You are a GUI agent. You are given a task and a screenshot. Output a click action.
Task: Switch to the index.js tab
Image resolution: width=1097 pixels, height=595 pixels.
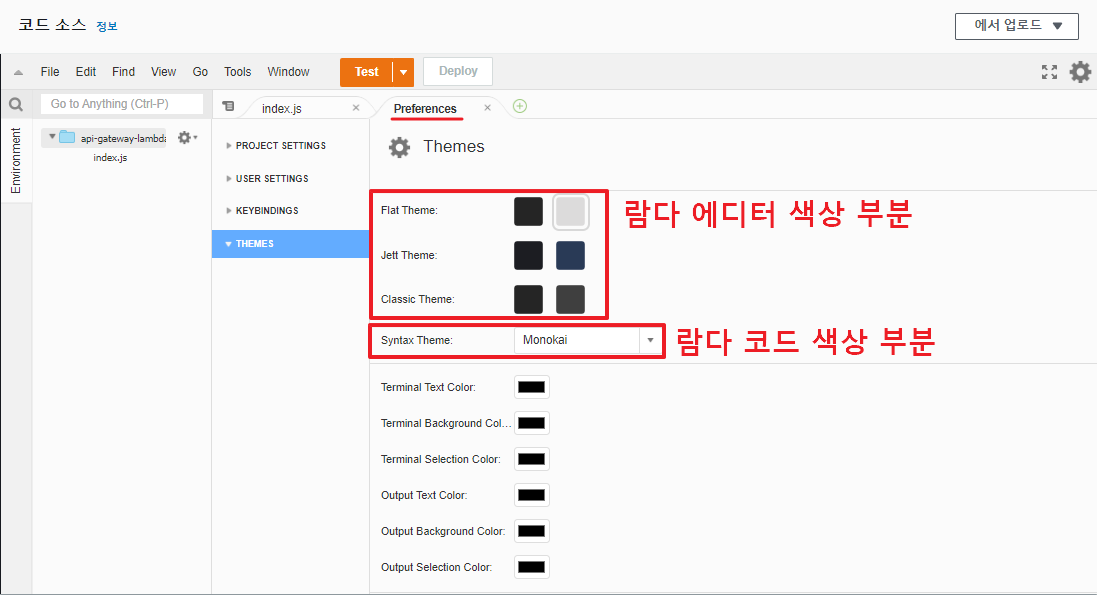click(x=282, y=108)
